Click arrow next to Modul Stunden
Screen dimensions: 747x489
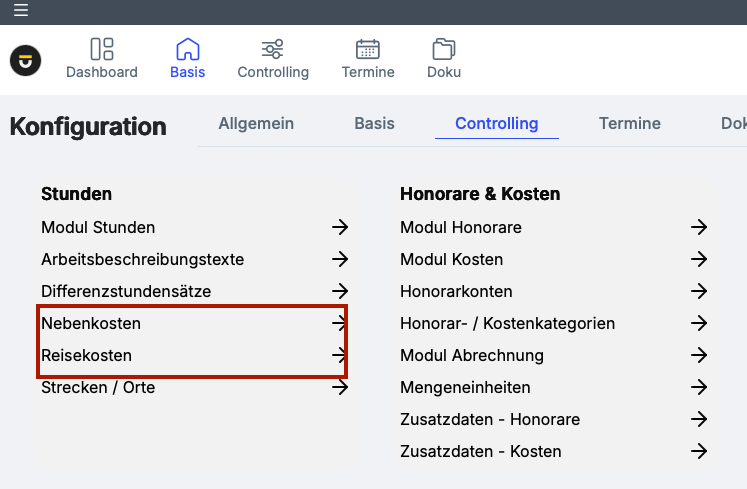pos(340,228)
